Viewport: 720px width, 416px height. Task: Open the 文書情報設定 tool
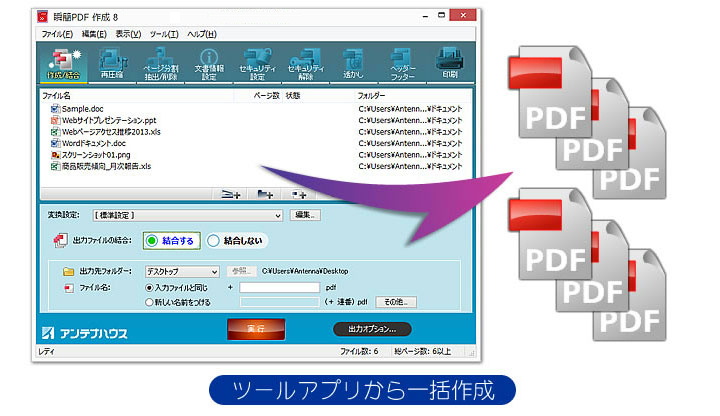(209, 63)
